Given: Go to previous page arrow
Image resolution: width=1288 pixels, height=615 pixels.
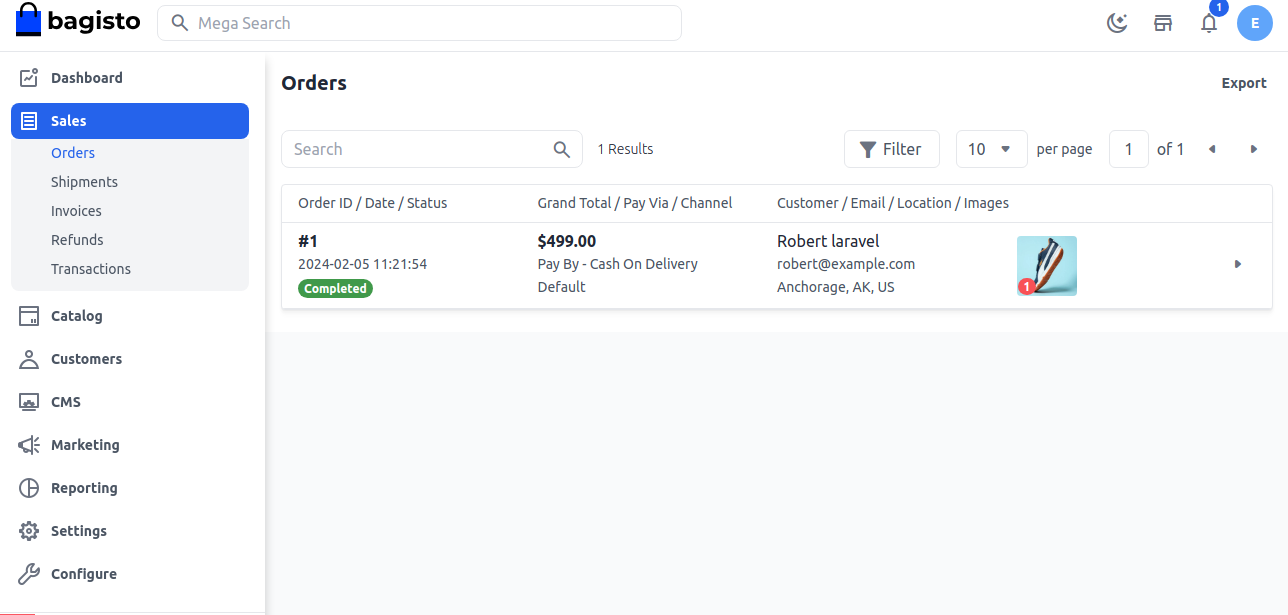Looking at the screenshot, I should 1212,149.
